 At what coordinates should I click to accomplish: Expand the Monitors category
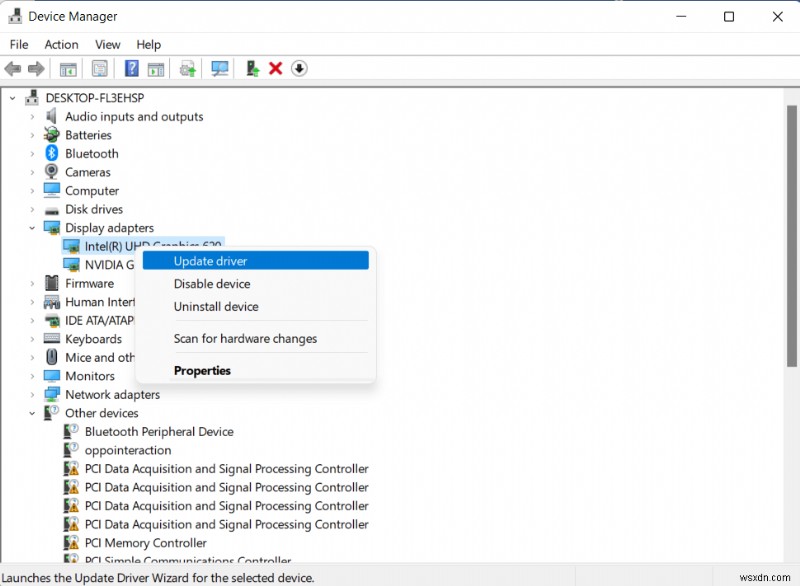pos(32,375)
